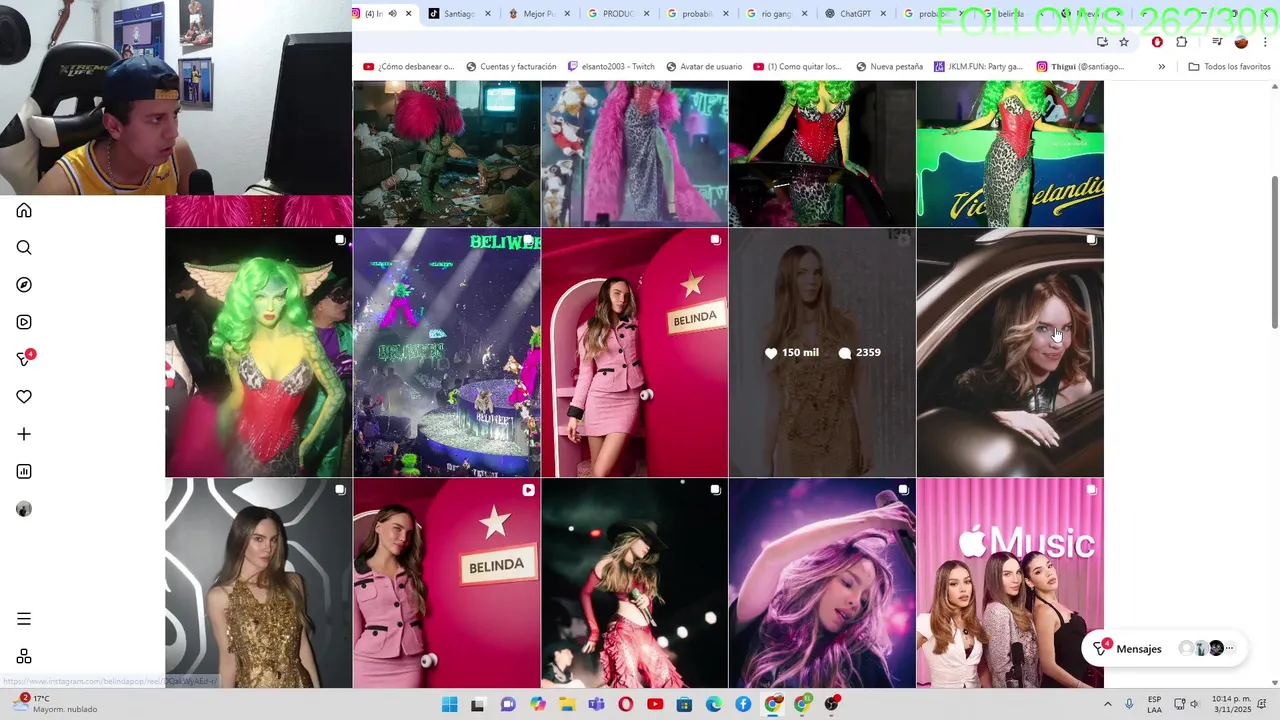Viewport: 1280px width, 720px height.
Task: Open gold sequin dress post
Action: click(x=259, y=583)
